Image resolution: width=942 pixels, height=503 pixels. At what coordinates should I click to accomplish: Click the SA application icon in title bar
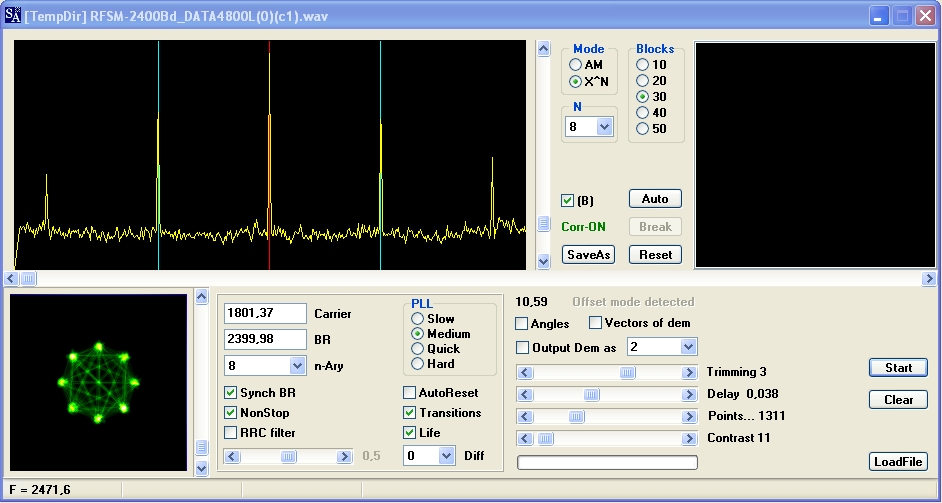click(x=13, y=16)
